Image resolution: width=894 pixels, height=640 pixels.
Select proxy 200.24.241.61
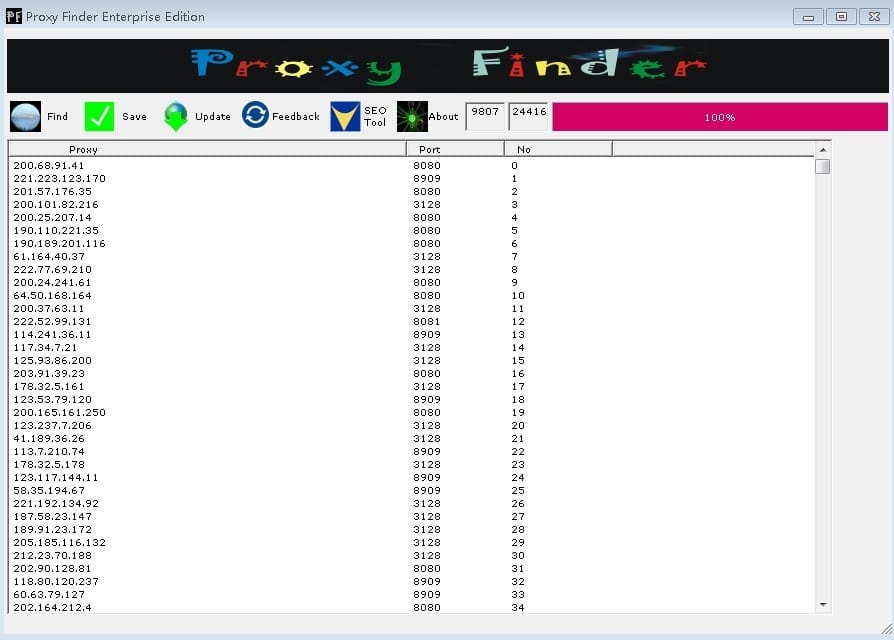52,283
